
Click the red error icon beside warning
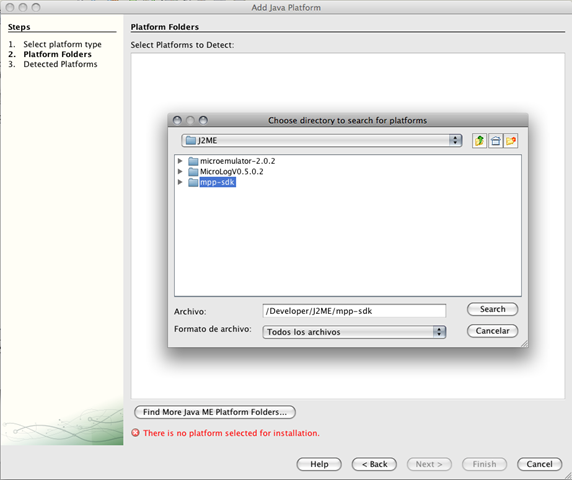click(135, 433)
